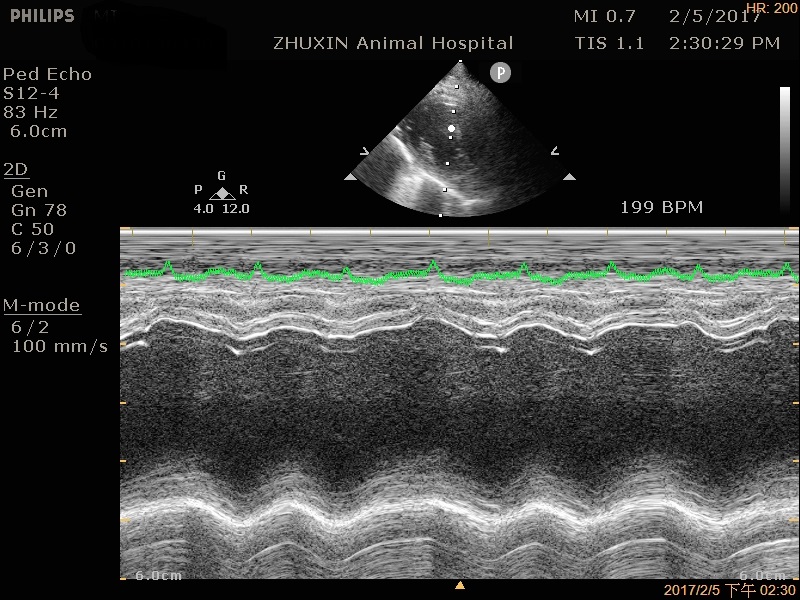Click the Gn 78 gain setting

[x=39, y=210]
